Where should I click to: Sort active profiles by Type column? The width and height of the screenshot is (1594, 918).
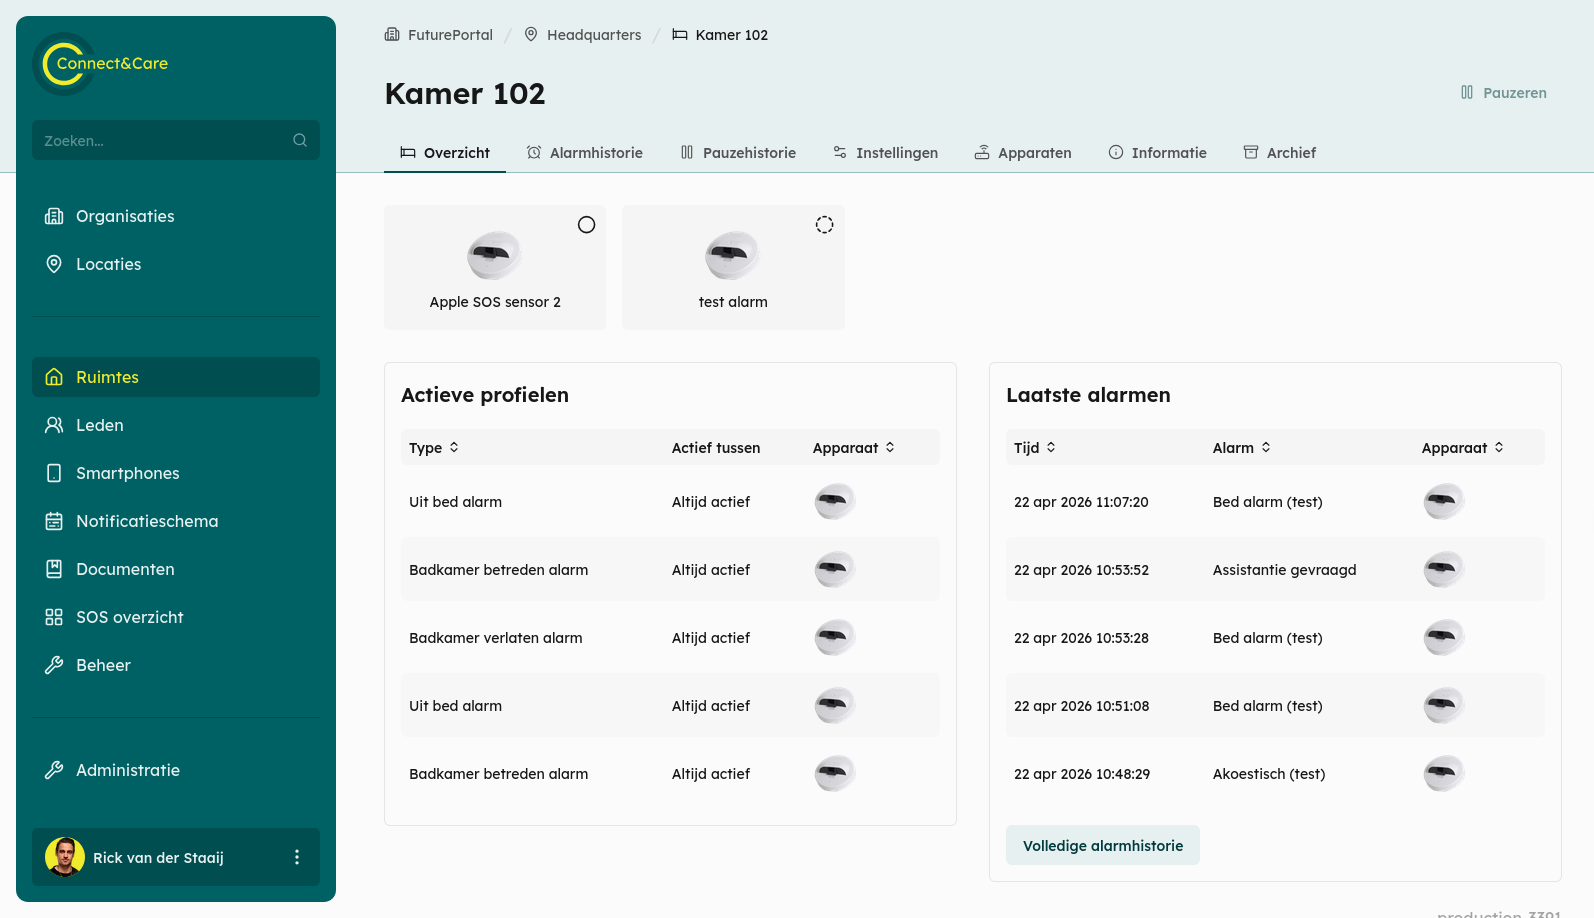pos(434,448)
